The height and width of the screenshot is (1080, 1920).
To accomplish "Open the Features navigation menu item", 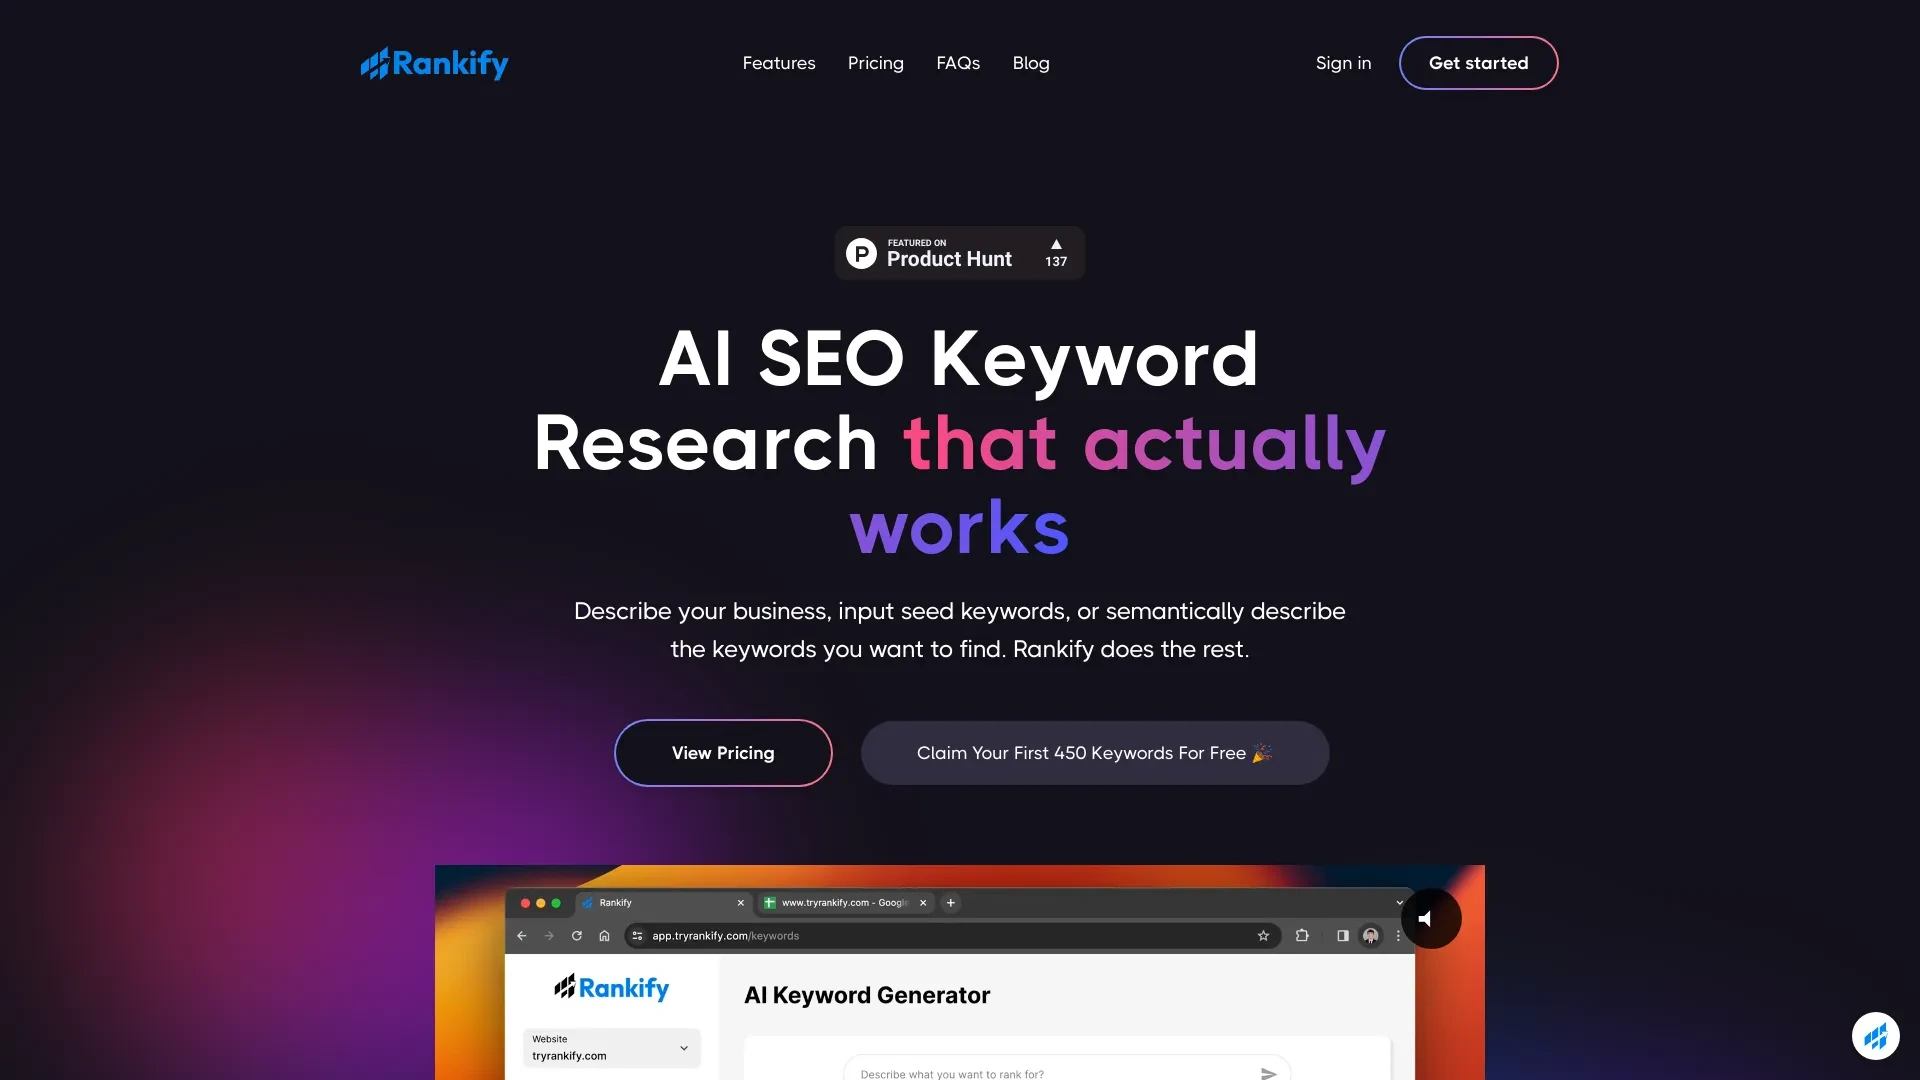I will click(778, 62).
